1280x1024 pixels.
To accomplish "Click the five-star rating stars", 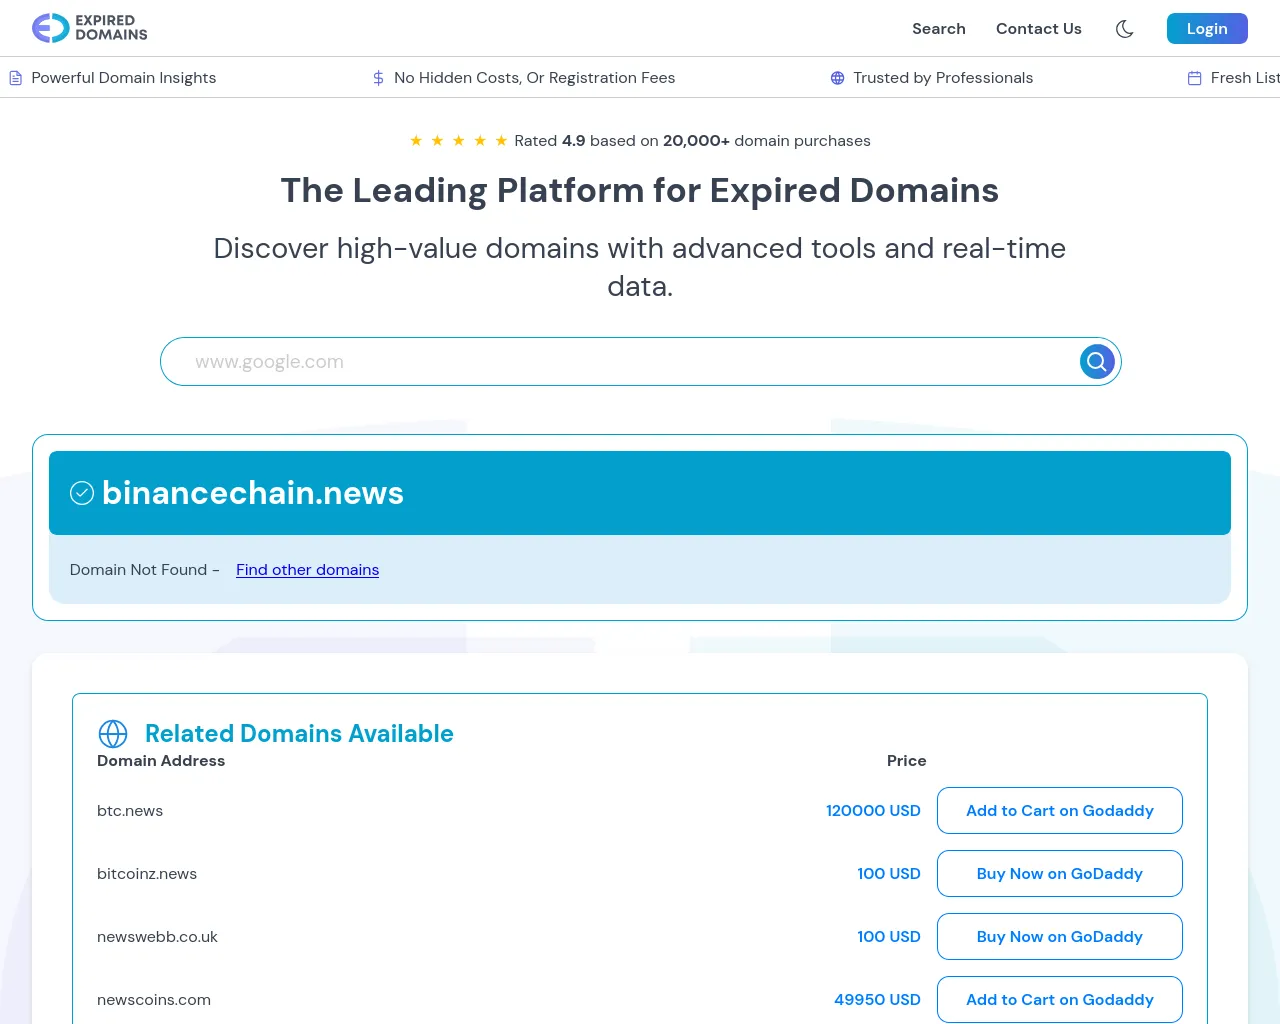I will (x=459, y=141).
